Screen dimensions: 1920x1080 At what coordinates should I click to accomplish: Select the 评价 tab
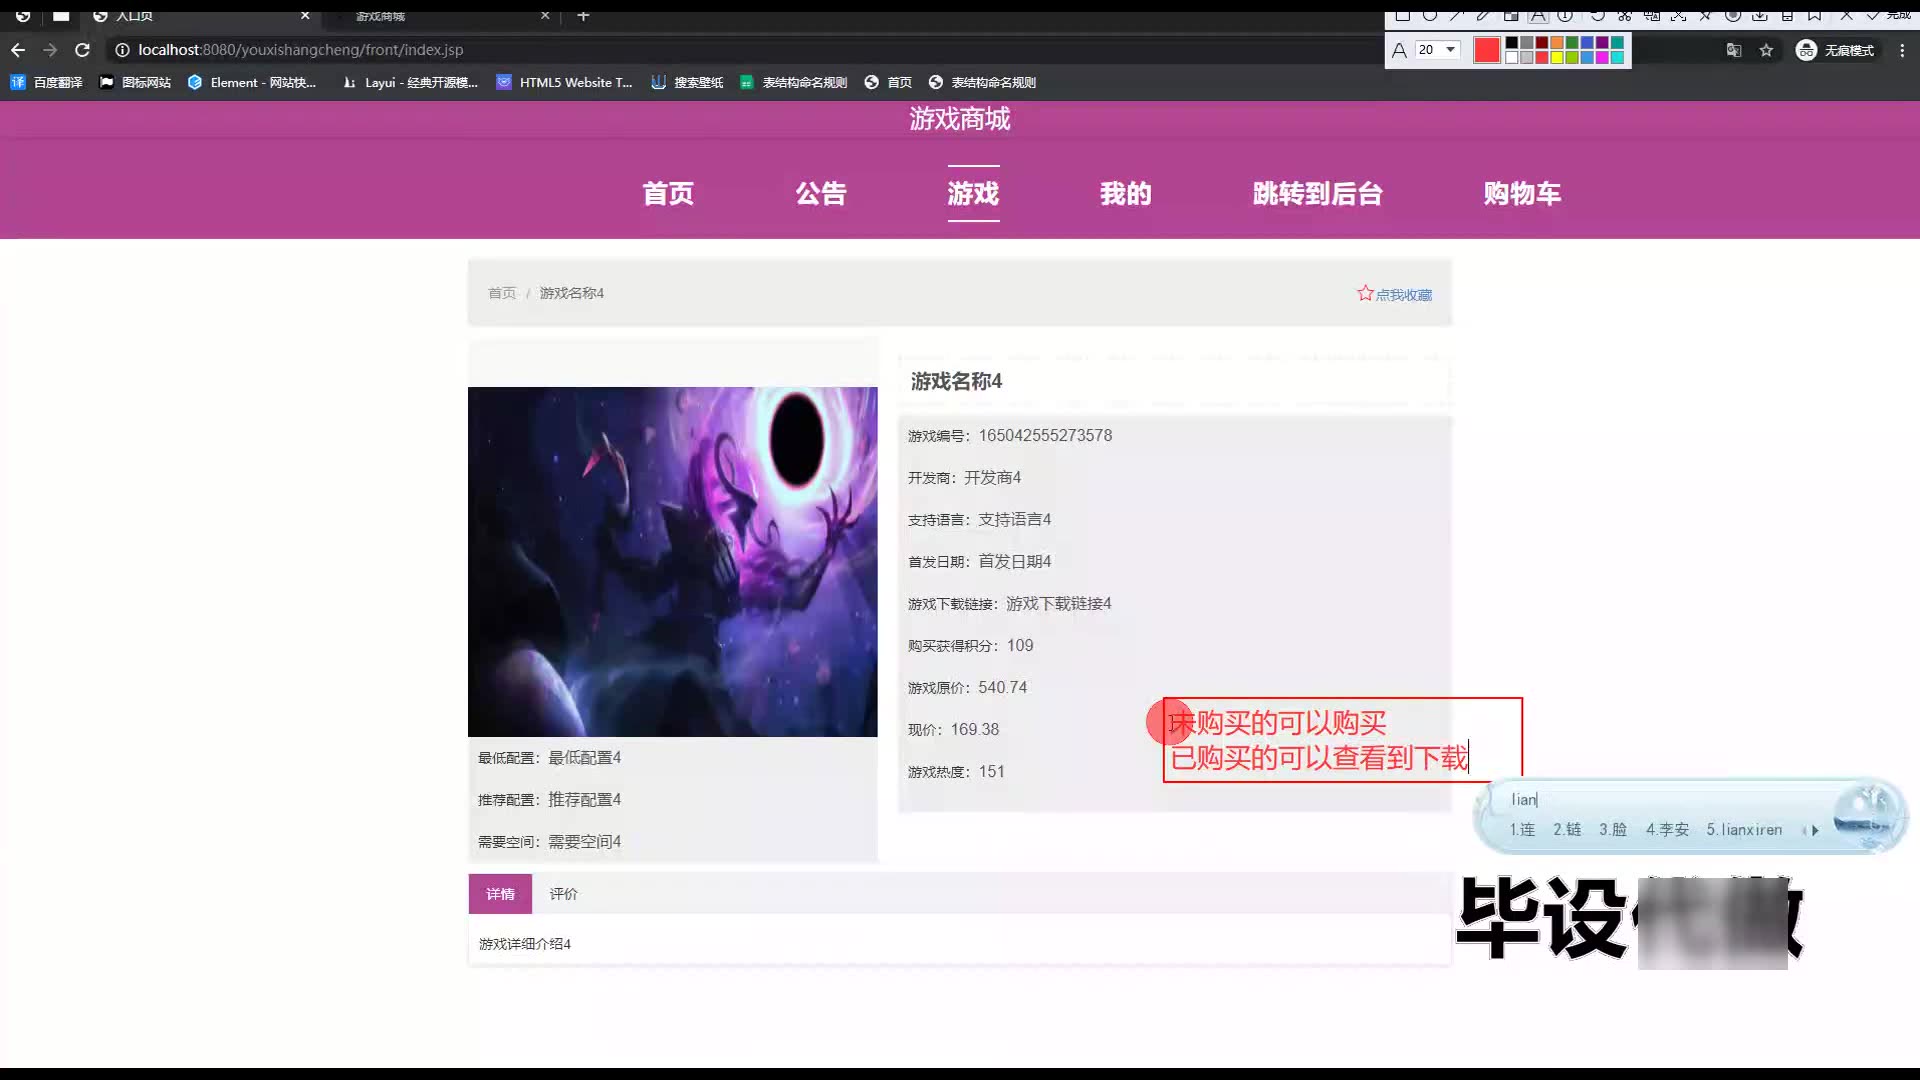pyautogui.click(x=563, y=894)
